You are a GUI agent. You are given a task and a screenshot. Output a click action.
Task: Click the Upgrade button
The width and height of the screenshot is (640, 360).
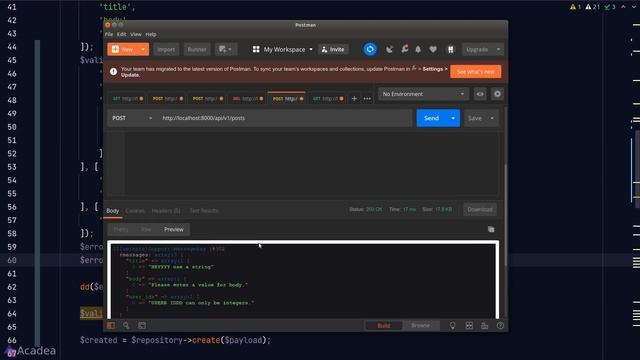pos(478,49)
